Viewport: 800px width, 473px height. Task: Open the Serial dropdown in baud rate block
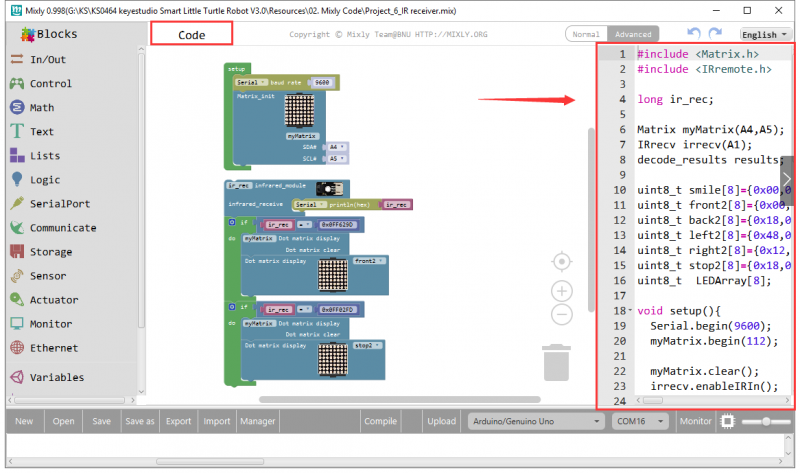251,82
